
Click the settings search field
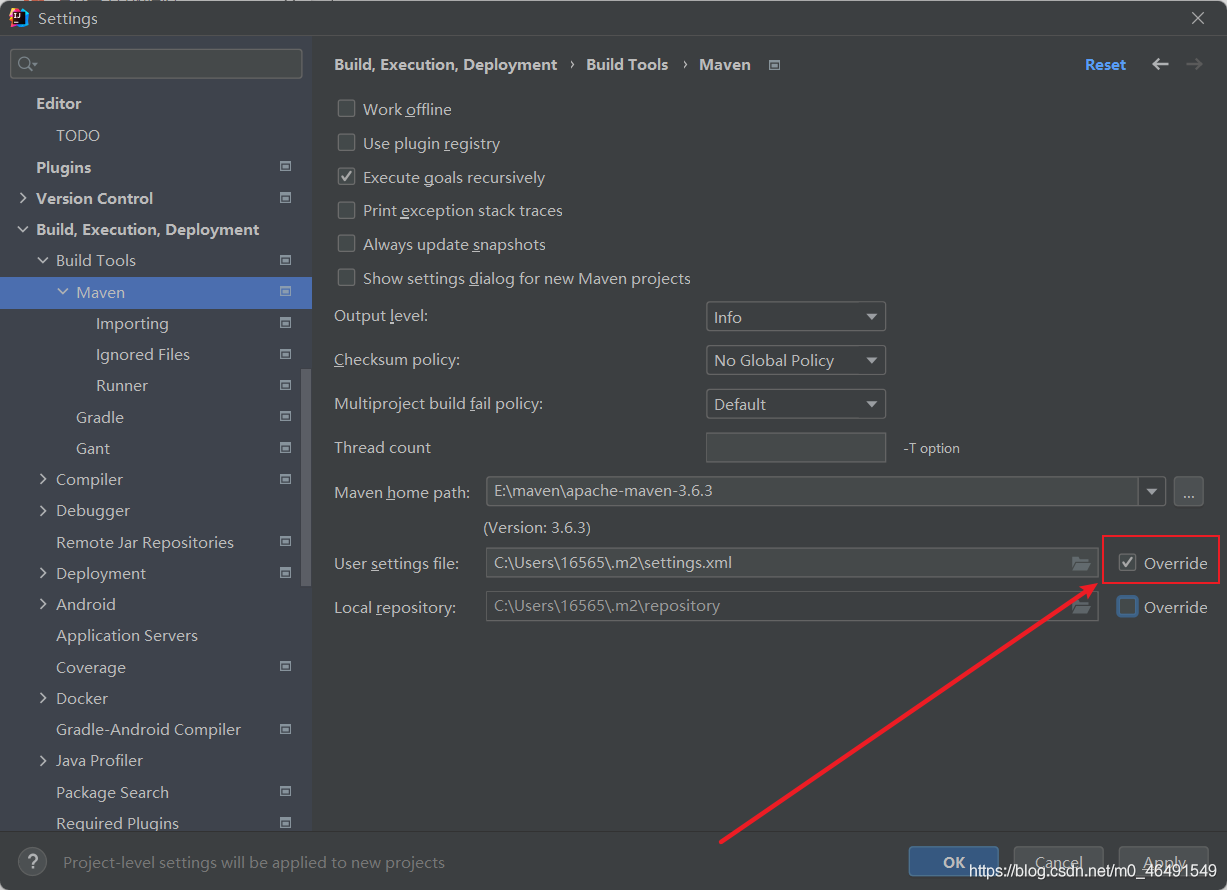[156, 64]
